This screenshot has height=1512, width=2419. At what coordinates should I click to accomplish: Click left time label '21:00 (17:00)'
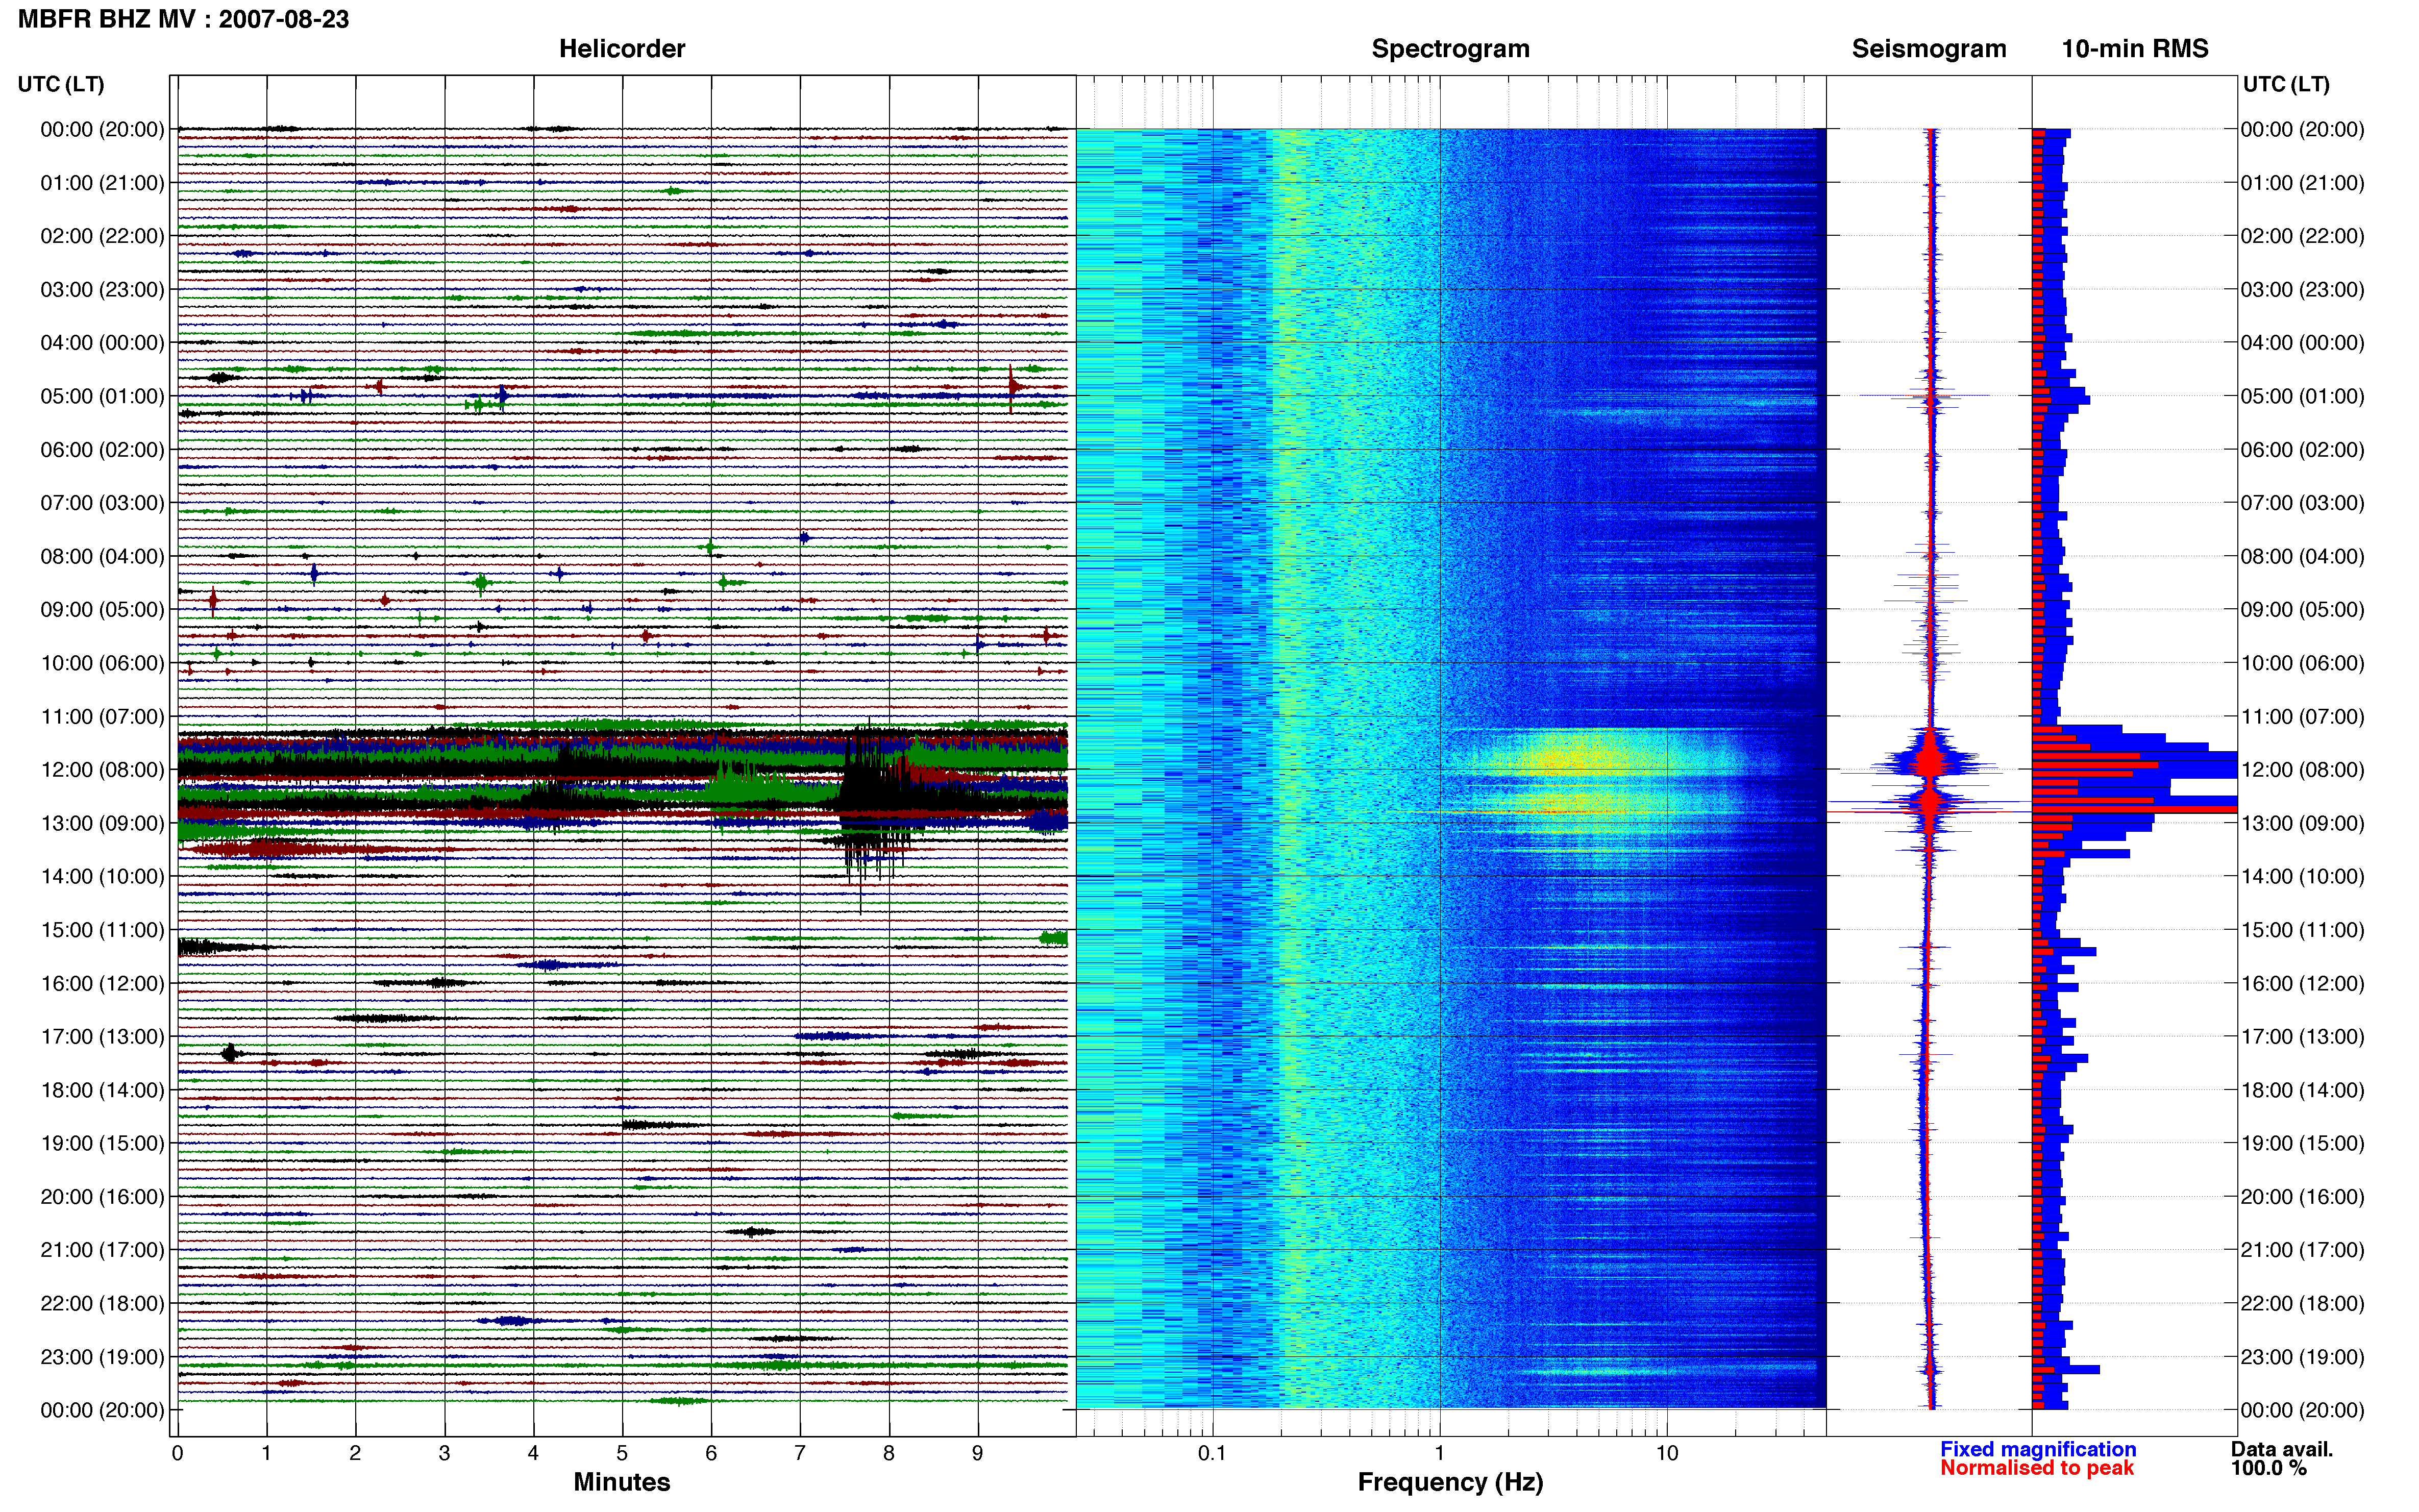coord(102,1250)
